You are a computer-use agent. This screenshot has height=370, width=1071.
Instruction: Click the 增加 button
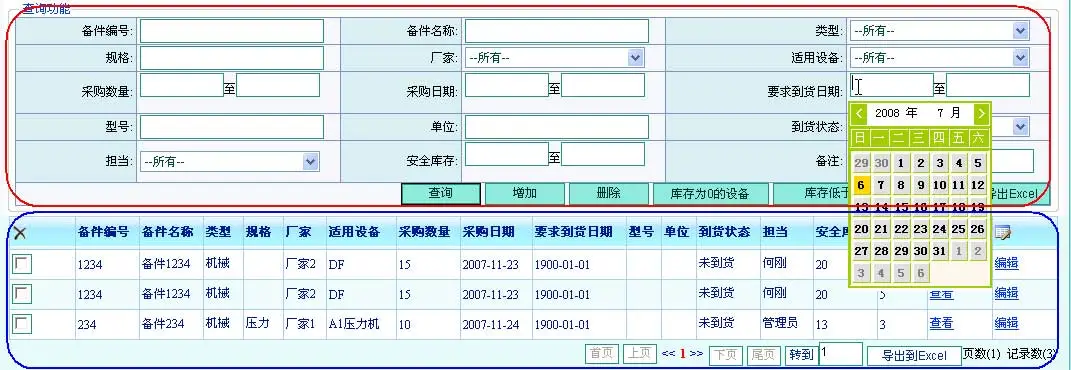tap(525, 194)
